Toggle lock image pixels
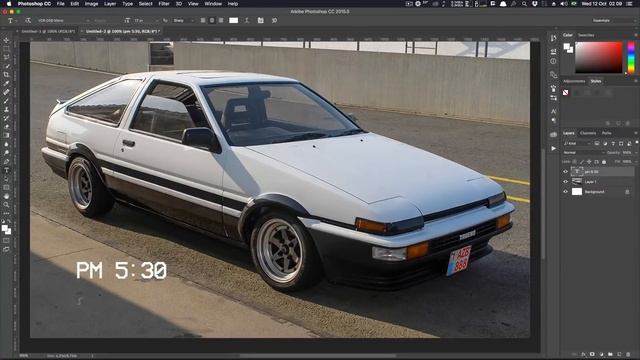This screenshot has width=640, height=360. click(x=582, y=162)
